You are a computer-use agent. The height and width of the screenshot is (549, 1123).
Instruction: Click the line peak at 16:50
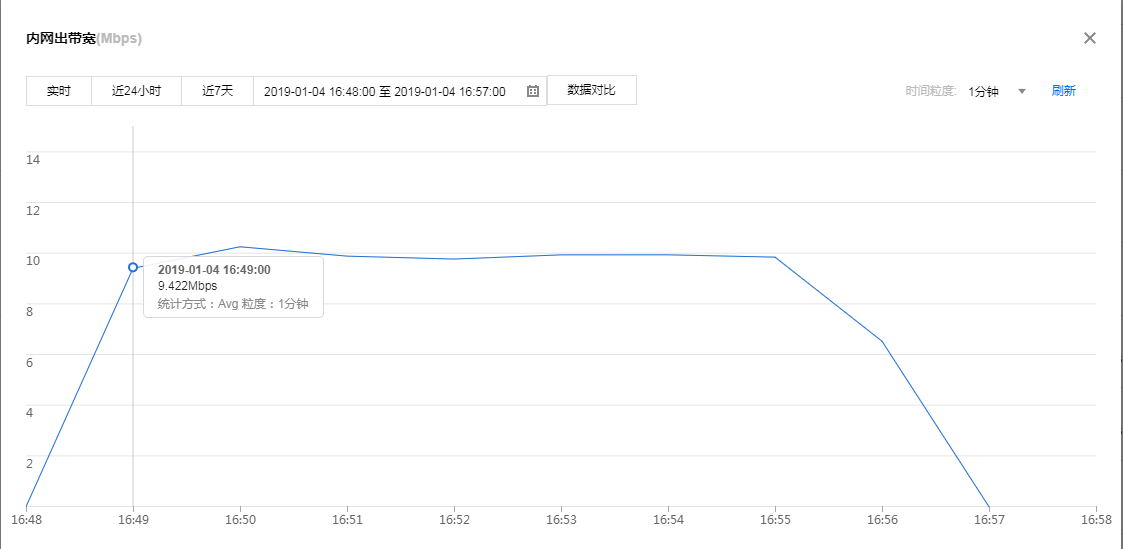click(x=240, y=246)
